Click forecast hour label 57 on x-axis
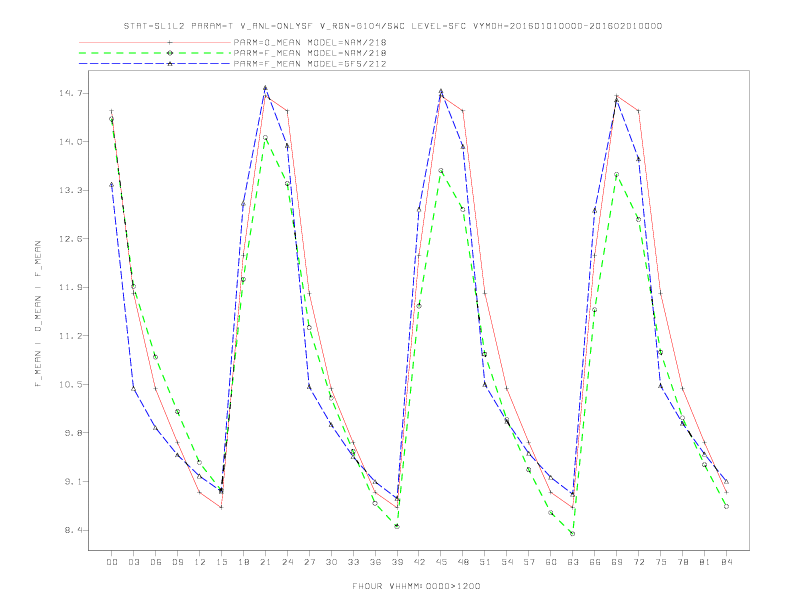The width and height of the screenshot is (792, 612). click(x=528, y=562)
